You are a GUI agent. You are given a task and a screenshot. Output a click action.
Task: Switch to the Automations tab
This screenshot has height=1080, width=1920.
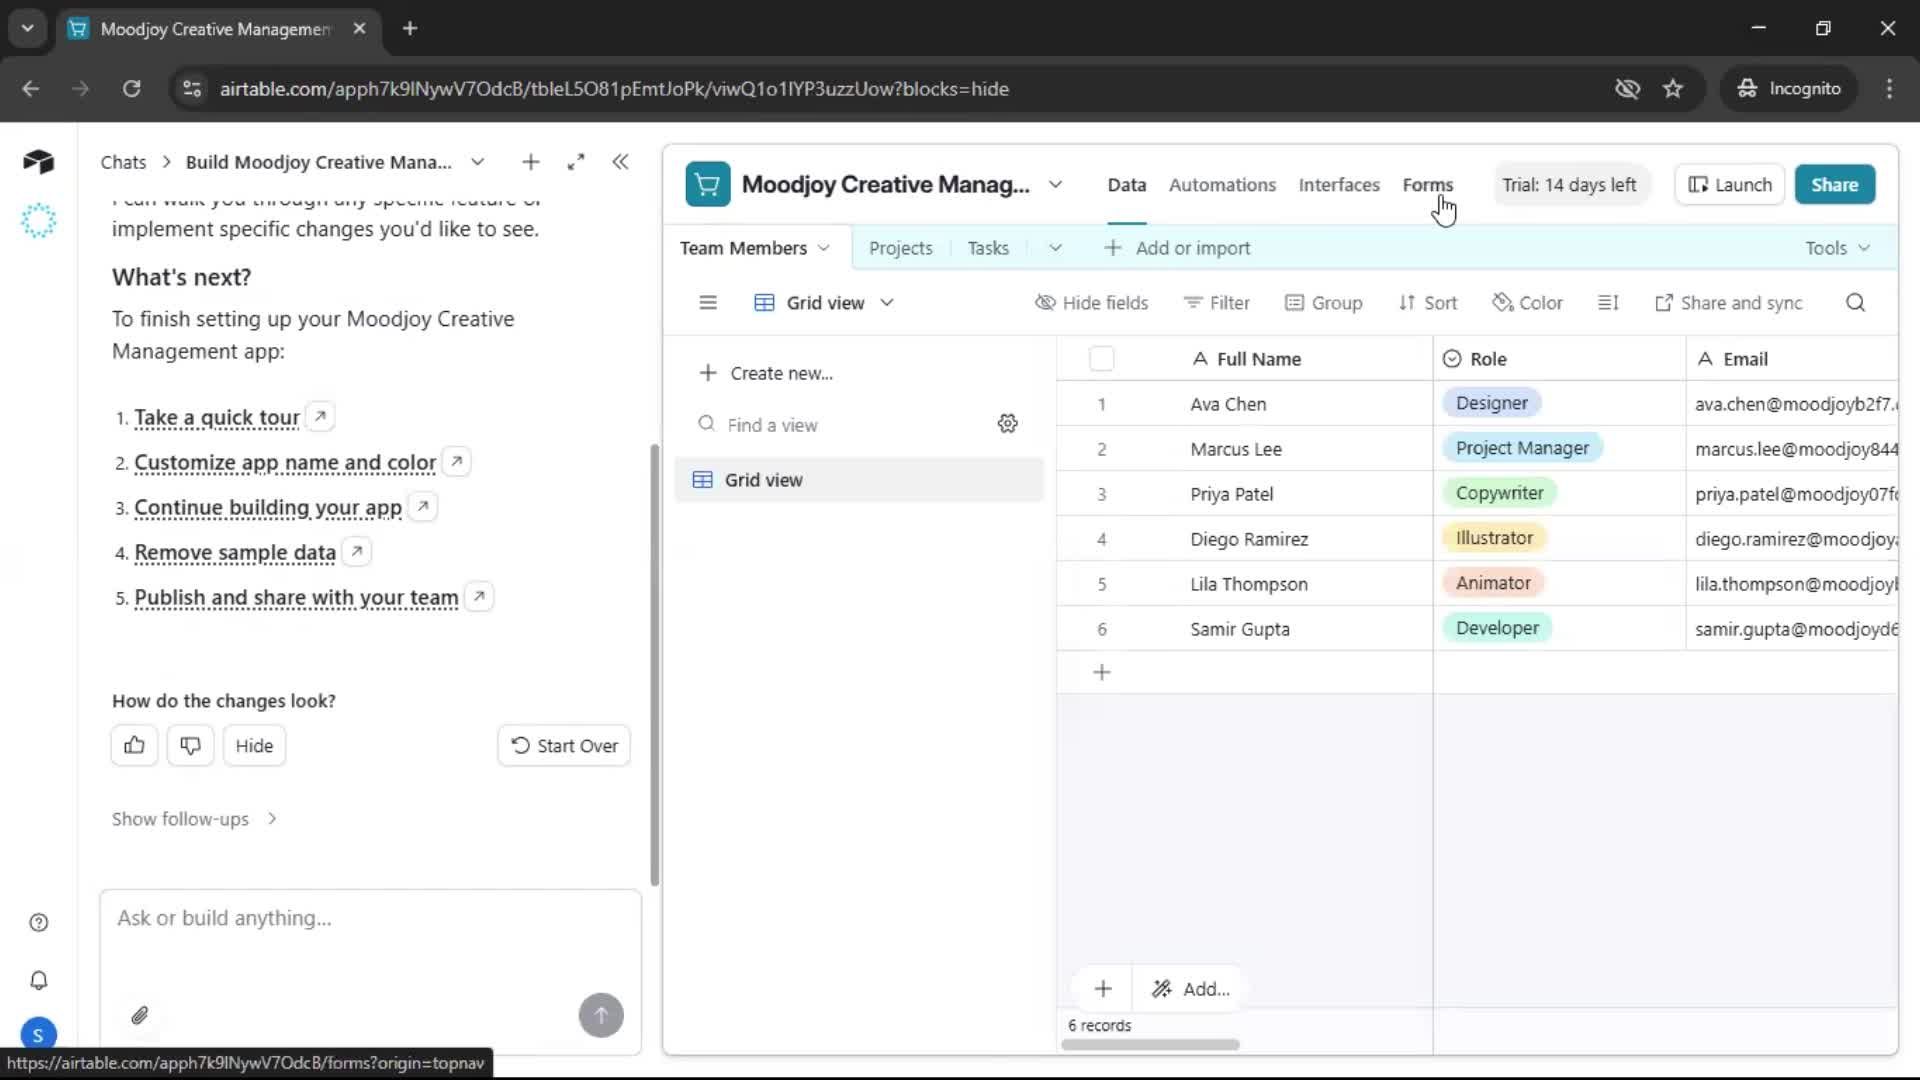(x=1222, y=185)
